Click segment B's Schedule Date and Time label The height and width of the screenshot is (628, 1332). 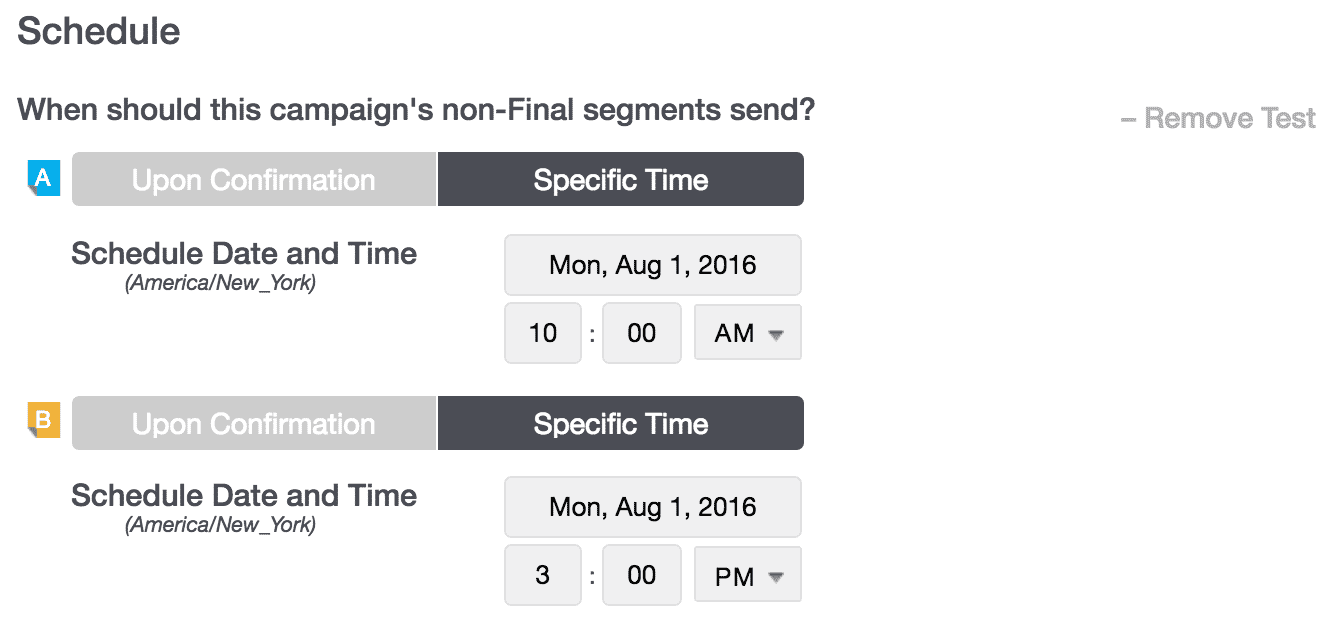pyautogui.click(x=244, y=496)
